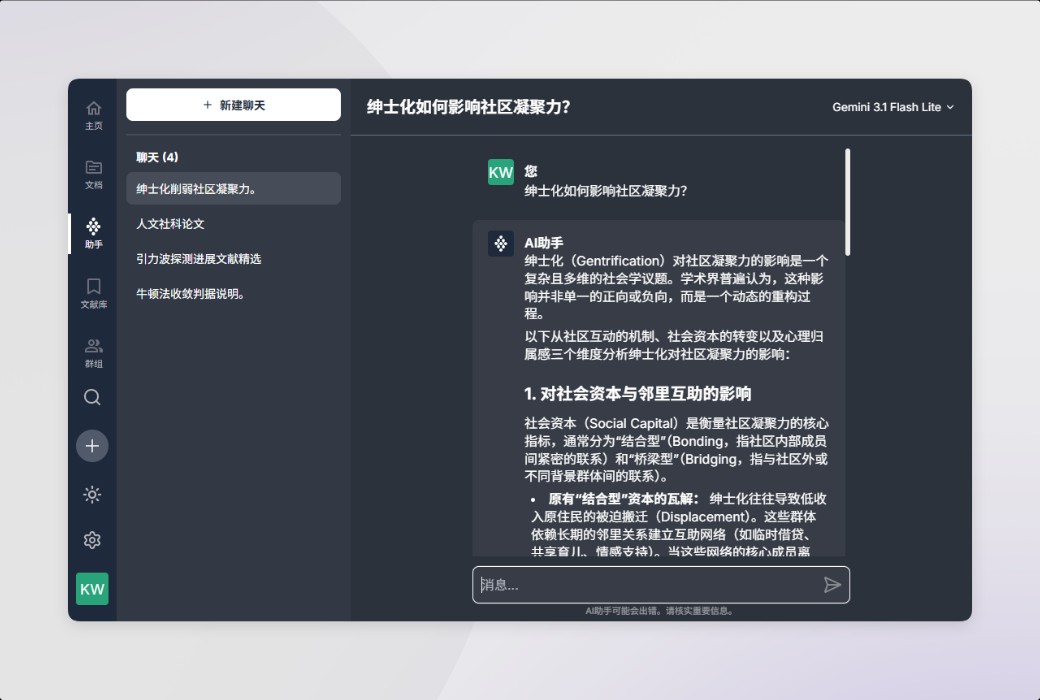Open the 文献库 library bookmark icon
1040x700 pixels.
pos(93,293)
